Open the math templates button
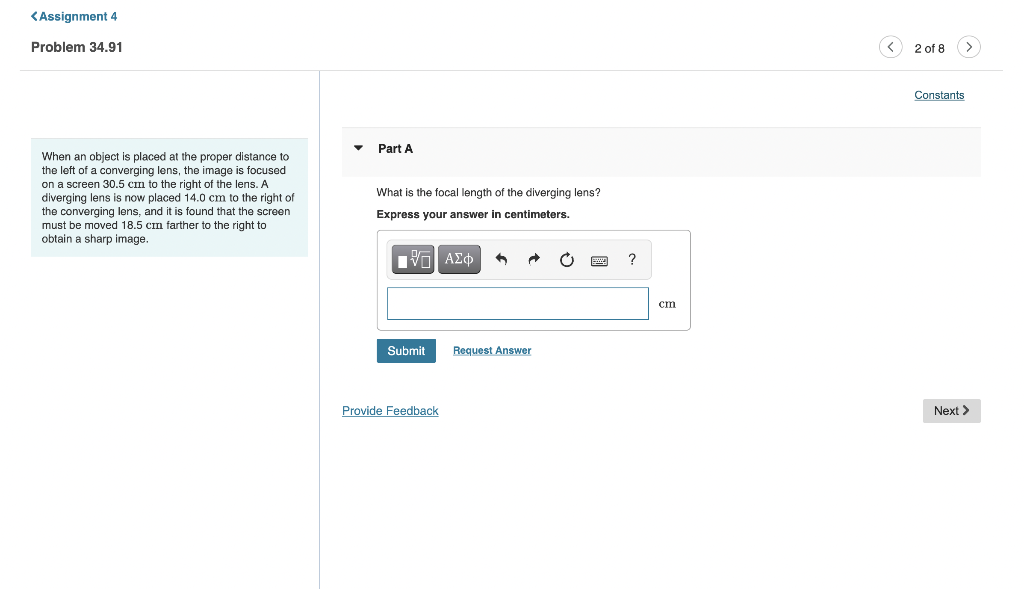This screenshot has height=589, width=1024. tap(413, 259)
